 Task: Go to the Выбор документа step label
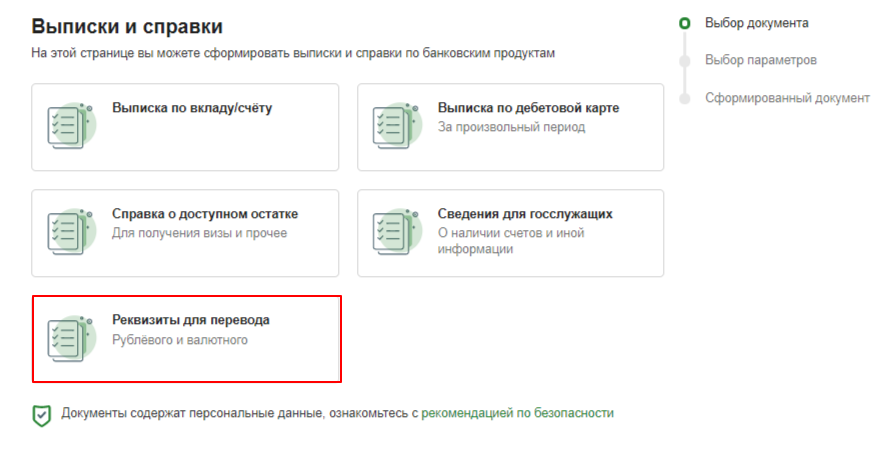click(x=756, y=23)
